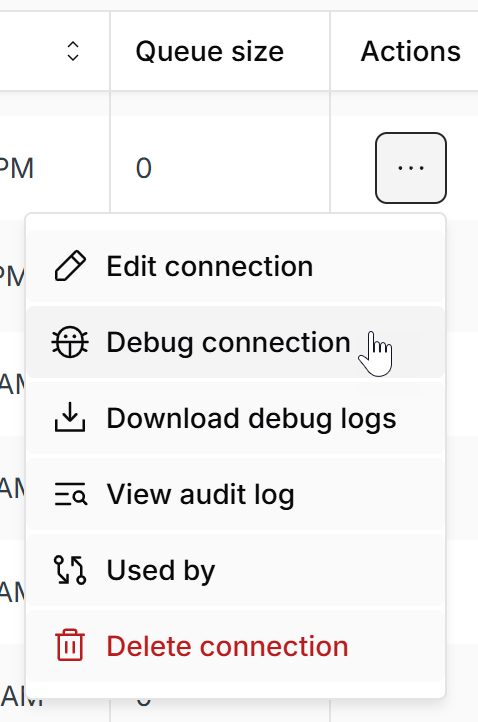
Task: Click the download tray icon
Action: tap(70, 417)
